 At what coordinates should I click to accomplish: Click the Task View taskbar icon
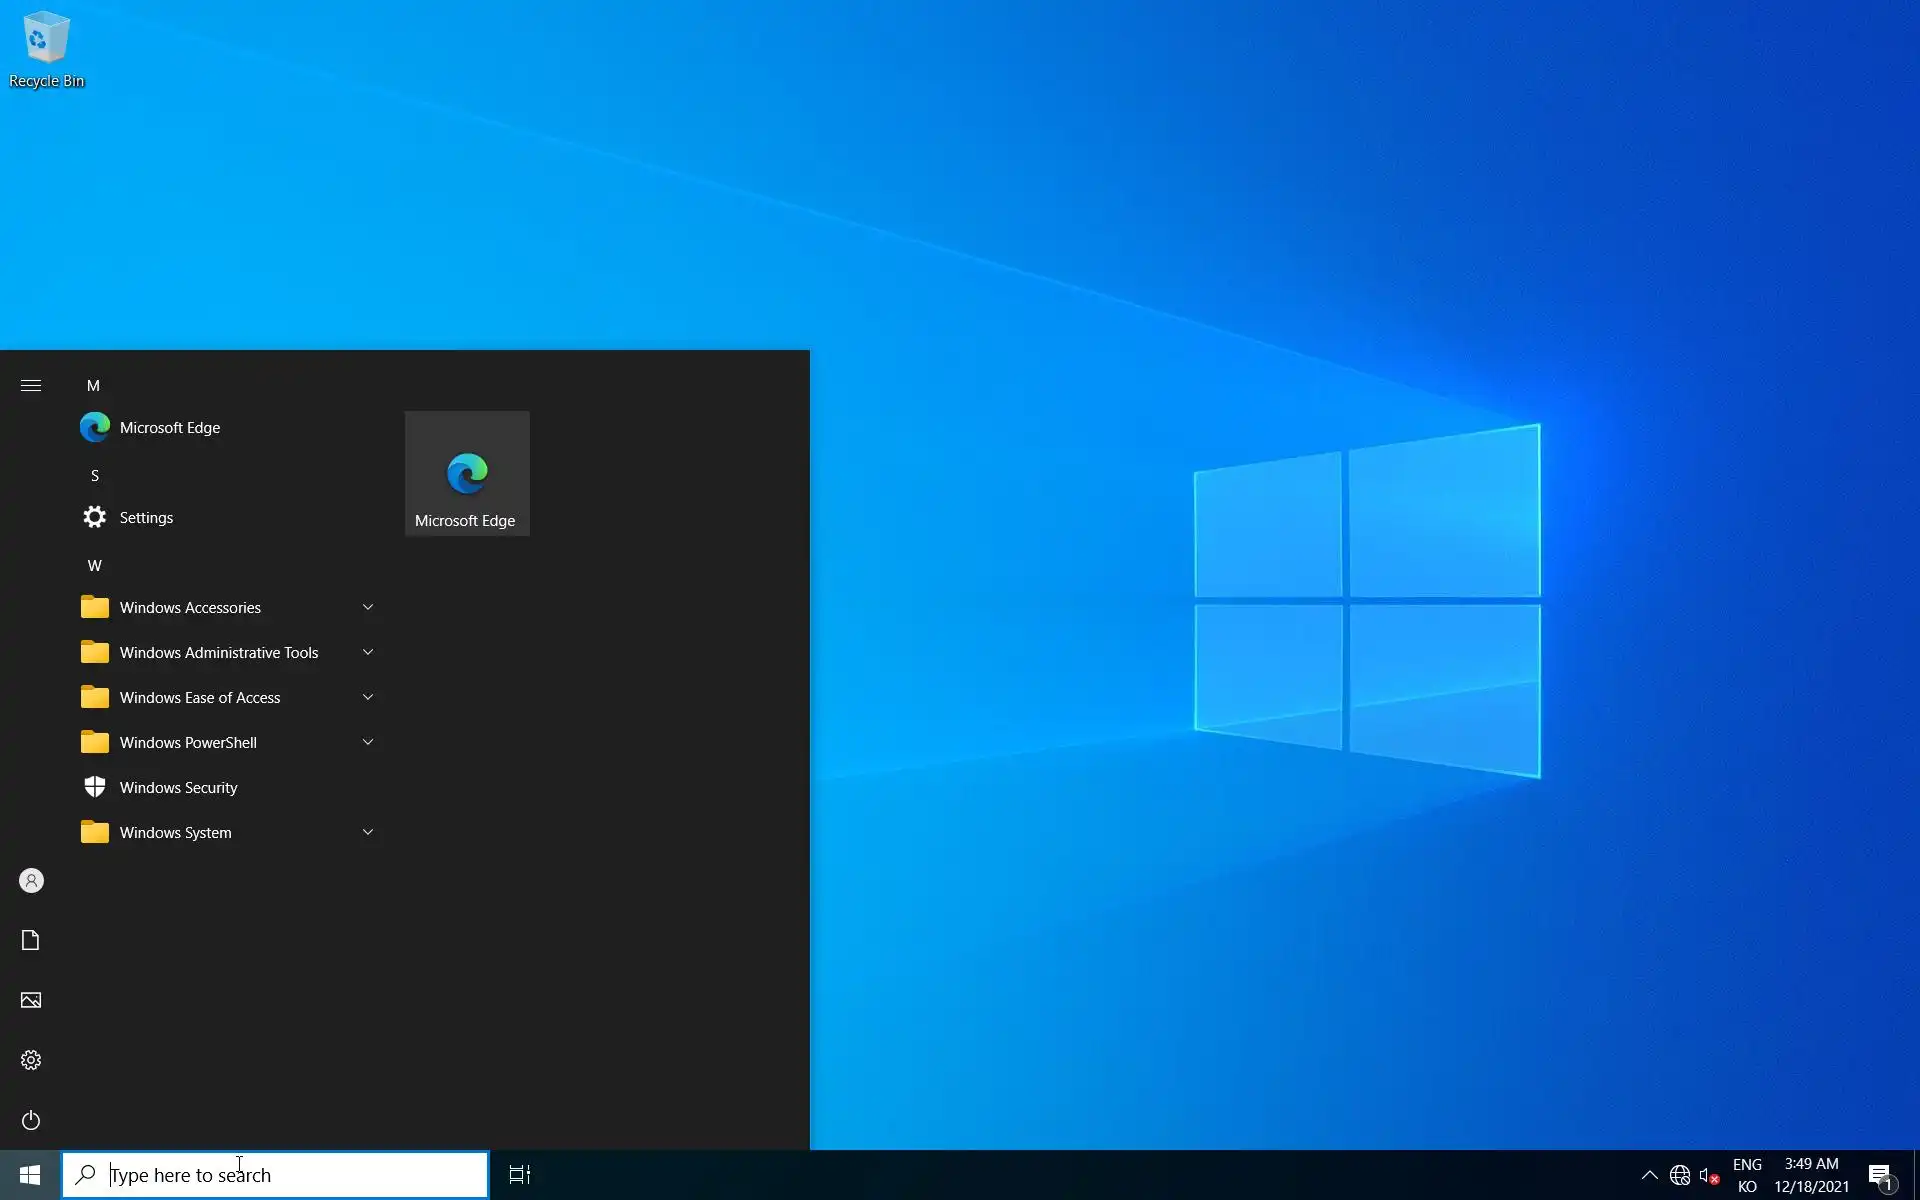(x=520, y=1175)
